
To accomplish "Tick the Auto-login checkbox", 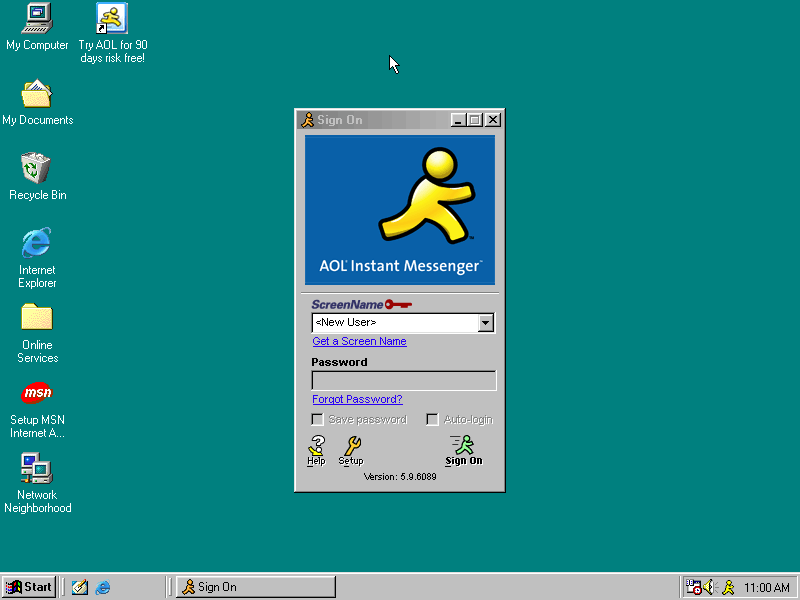I will point(432,419).
